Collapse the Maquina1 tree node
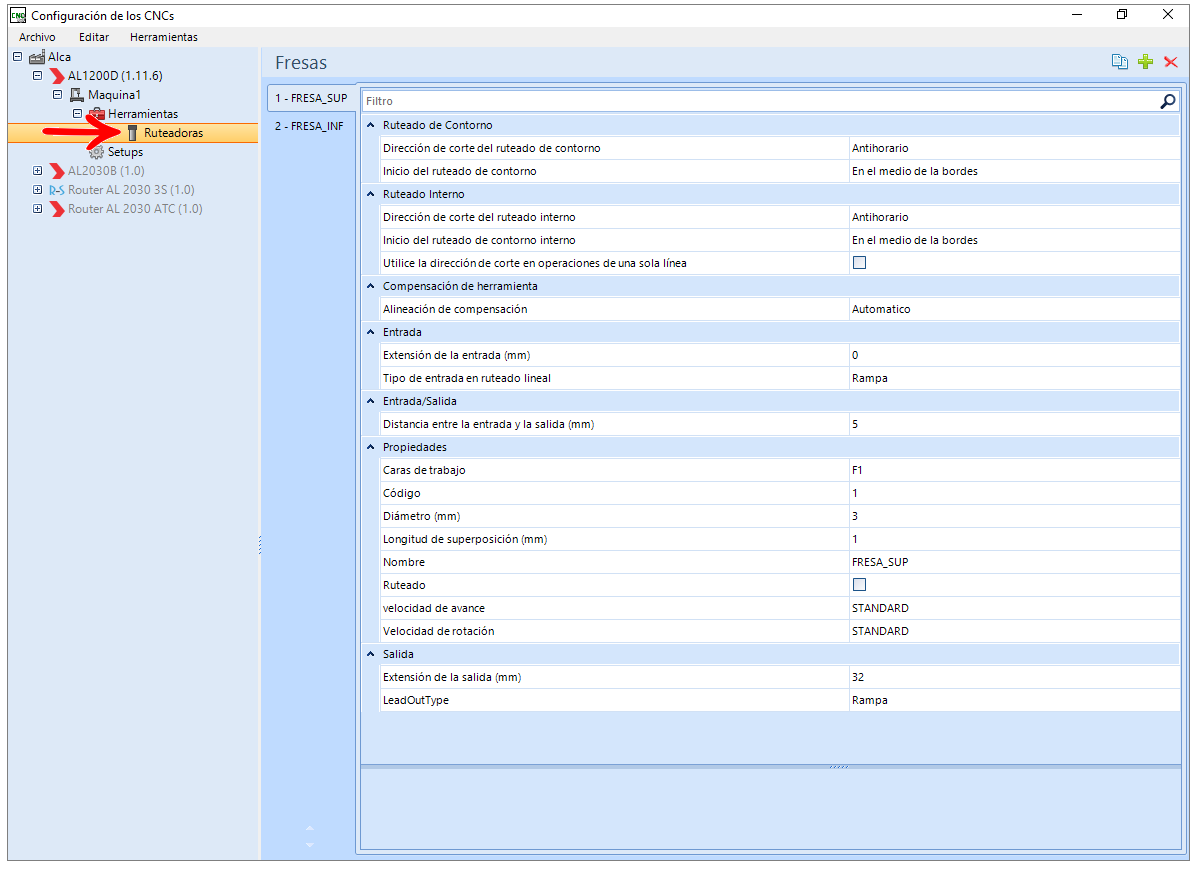Image resolution: width=1196 pixels, height=869 pixels. pos(57,95)
